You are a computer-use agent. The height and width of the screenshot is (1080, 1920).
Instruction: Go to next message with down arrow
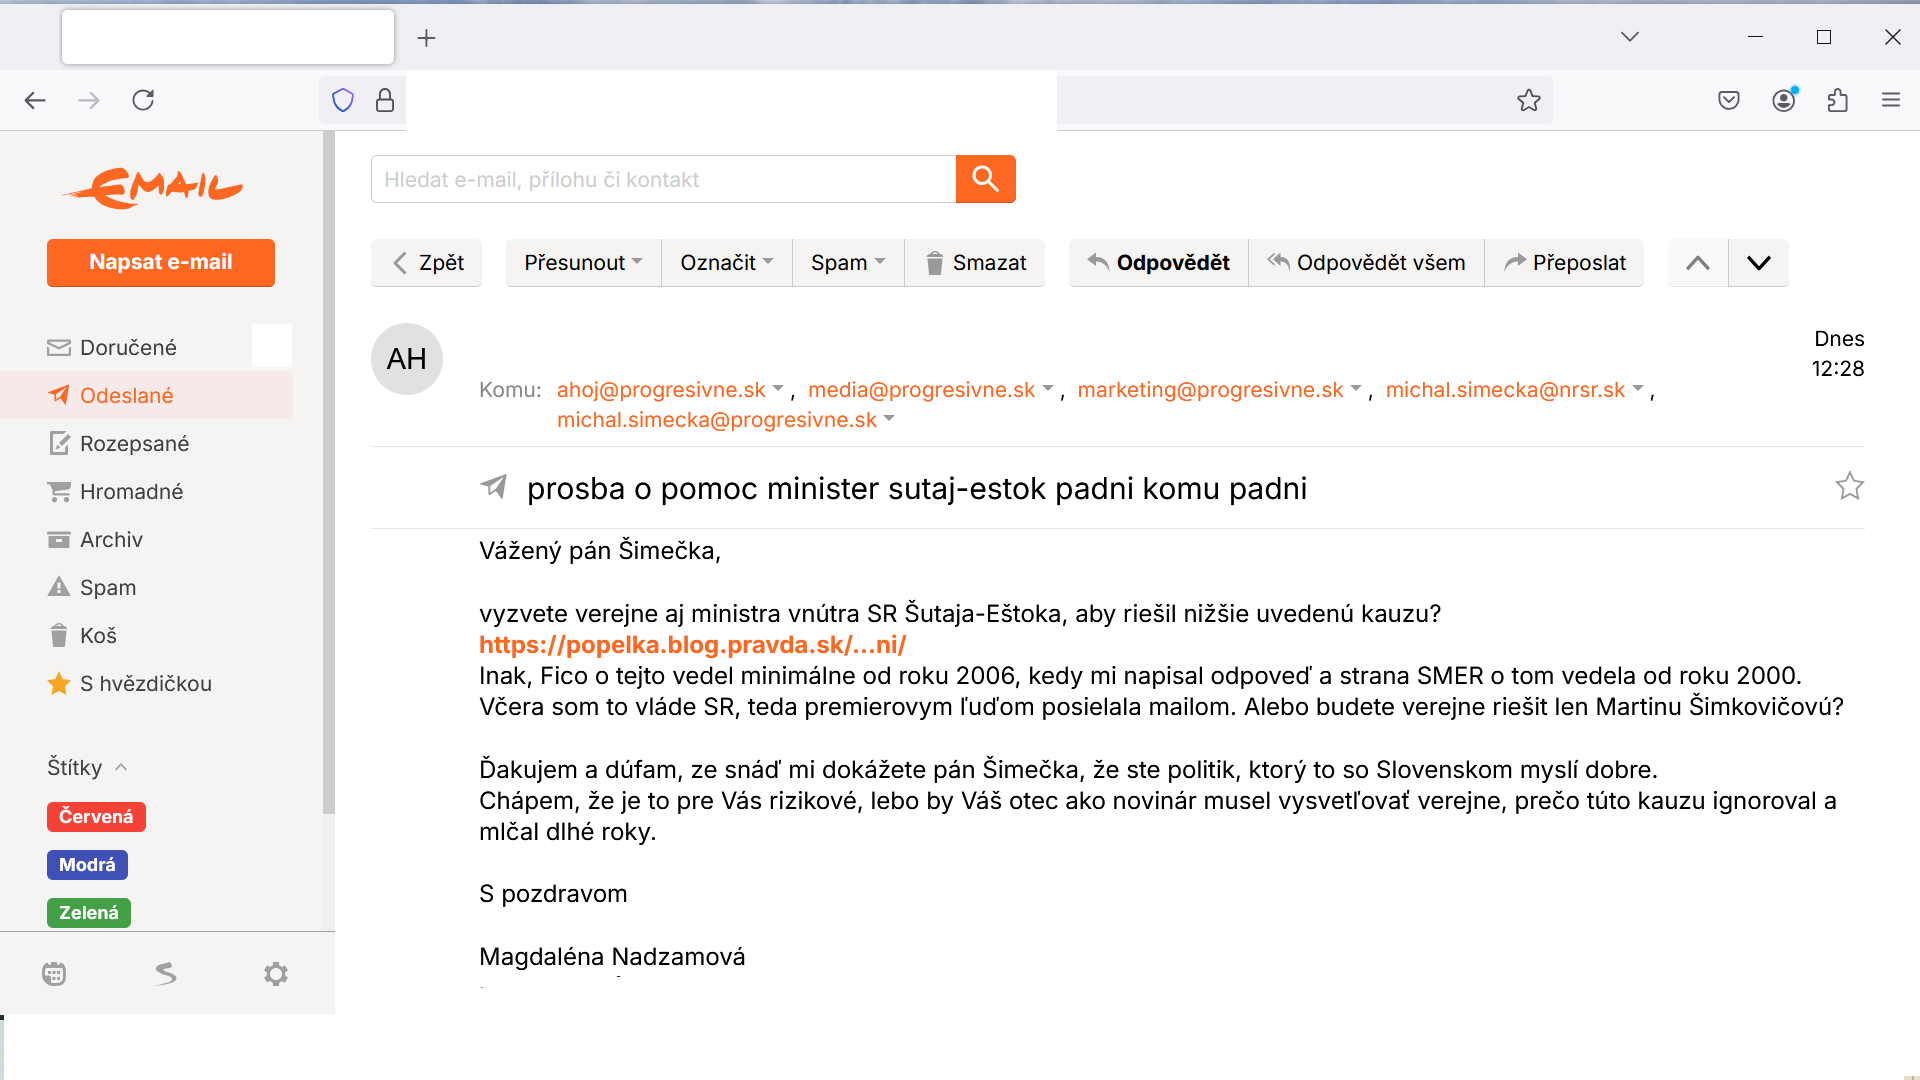click(1758, 263)
